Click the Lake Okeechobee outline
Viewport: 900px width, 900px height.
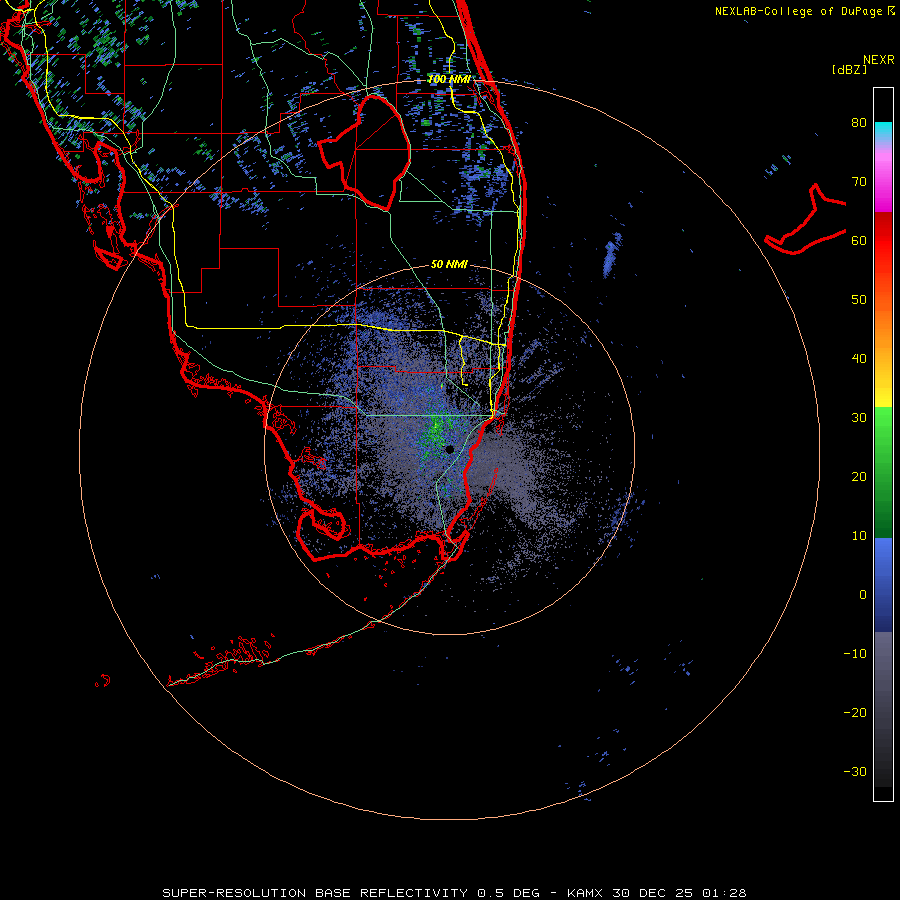click(365, 151)
